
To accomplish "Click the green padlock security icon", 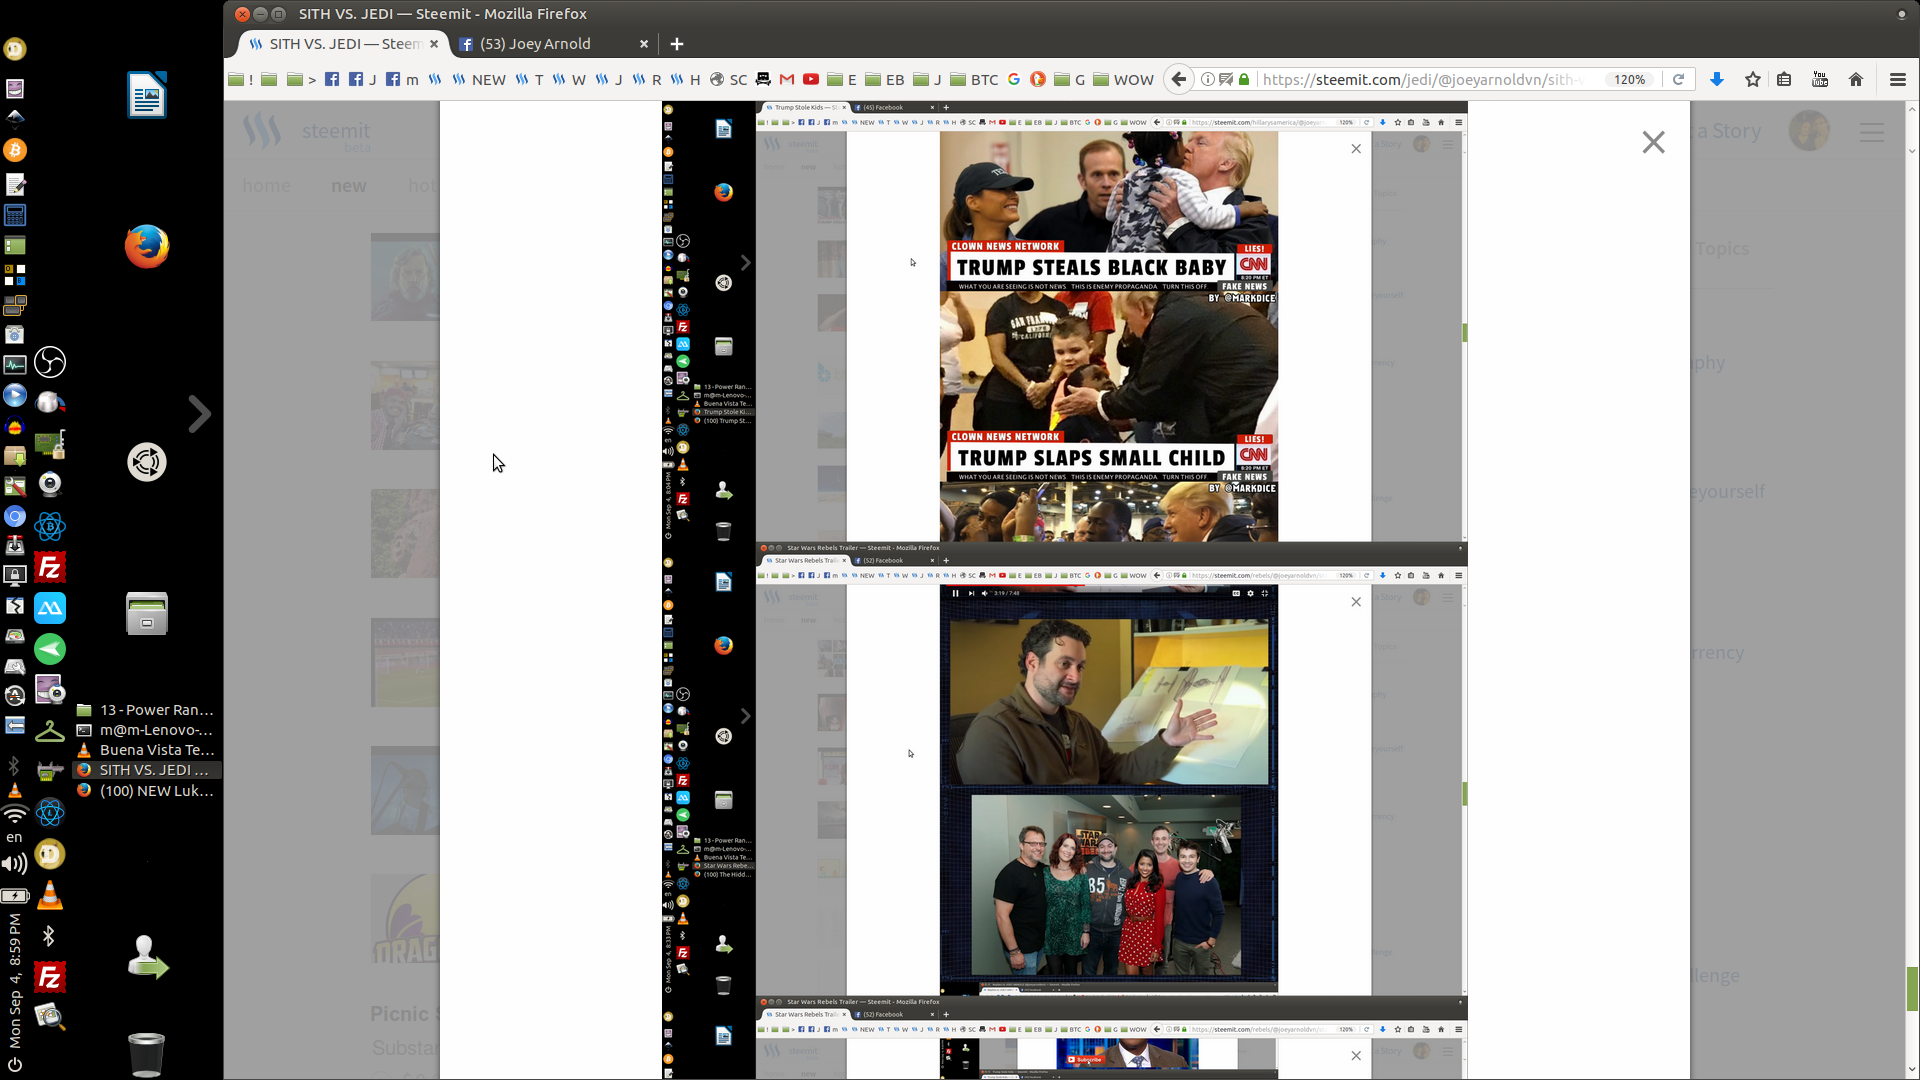I will click(1244, 79).
